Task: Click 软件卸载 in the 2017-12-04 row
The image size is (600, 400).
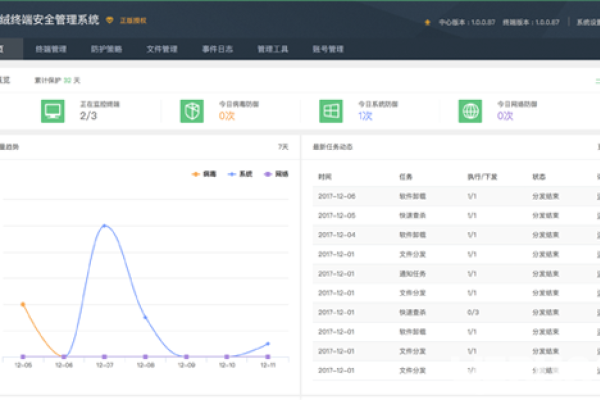Action: (412, 235)
